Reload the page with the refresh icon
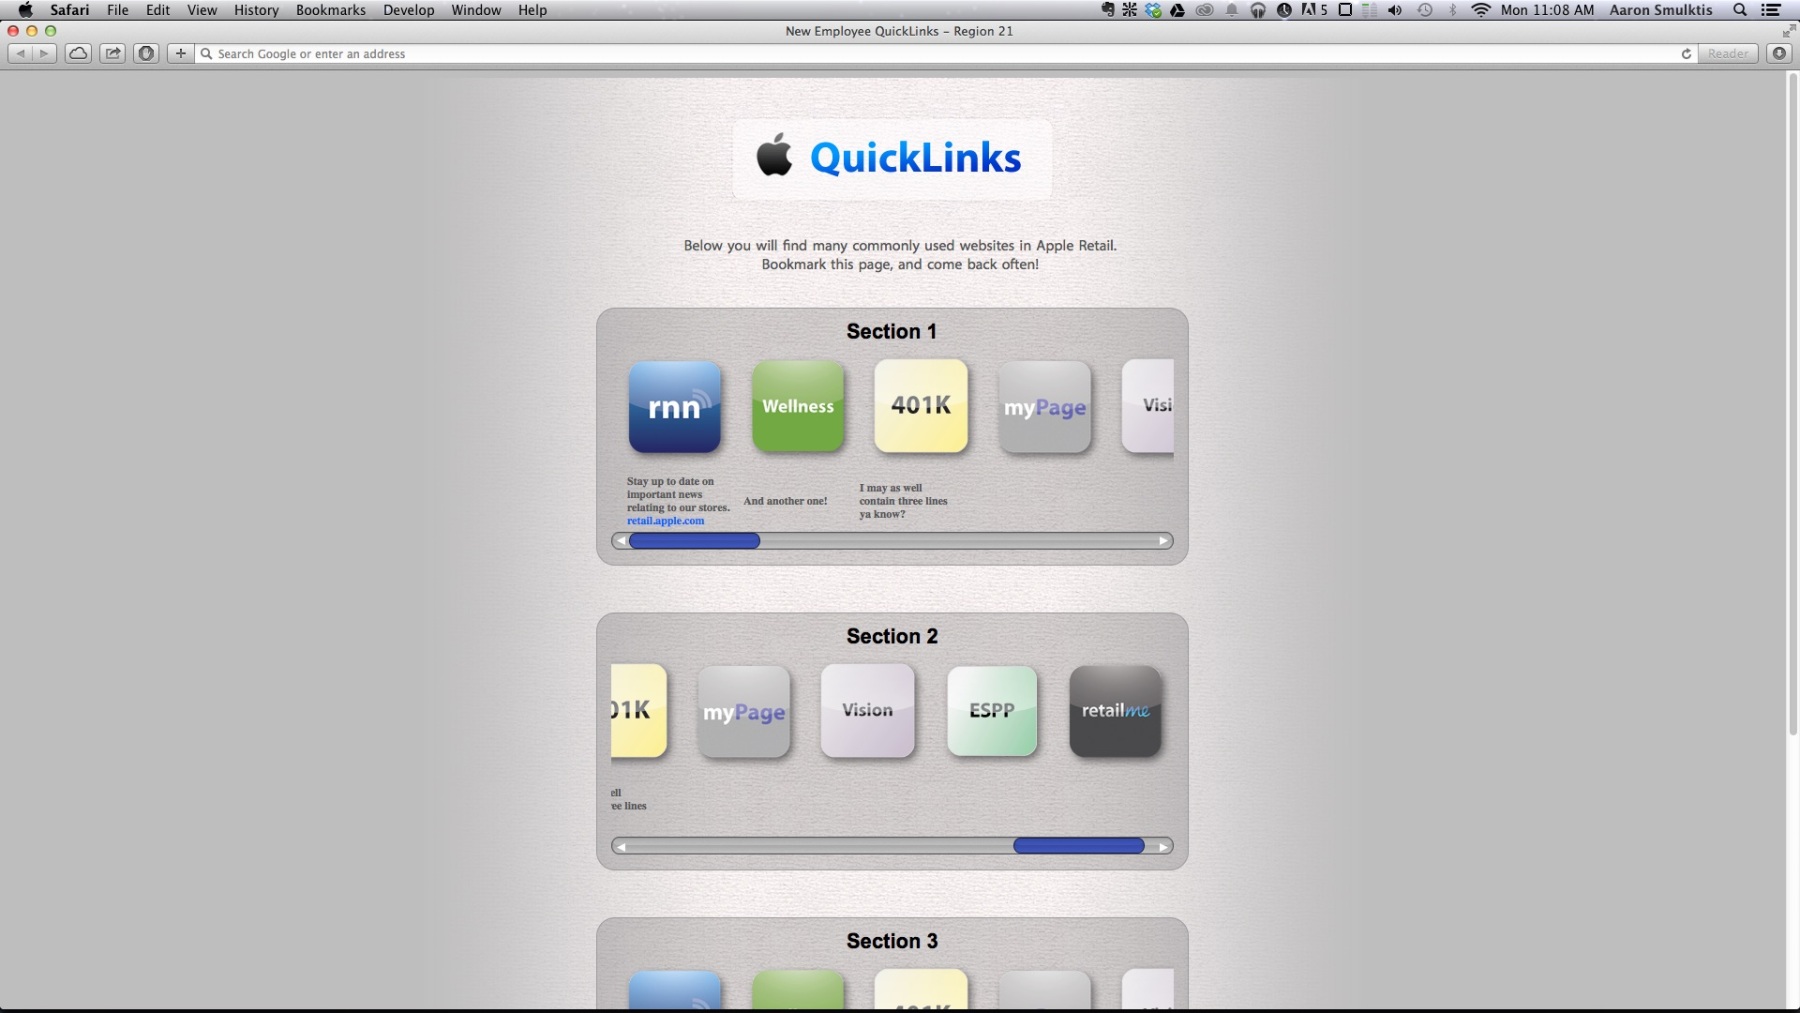This screenshot has height=1013, width=1800. 1686,54
